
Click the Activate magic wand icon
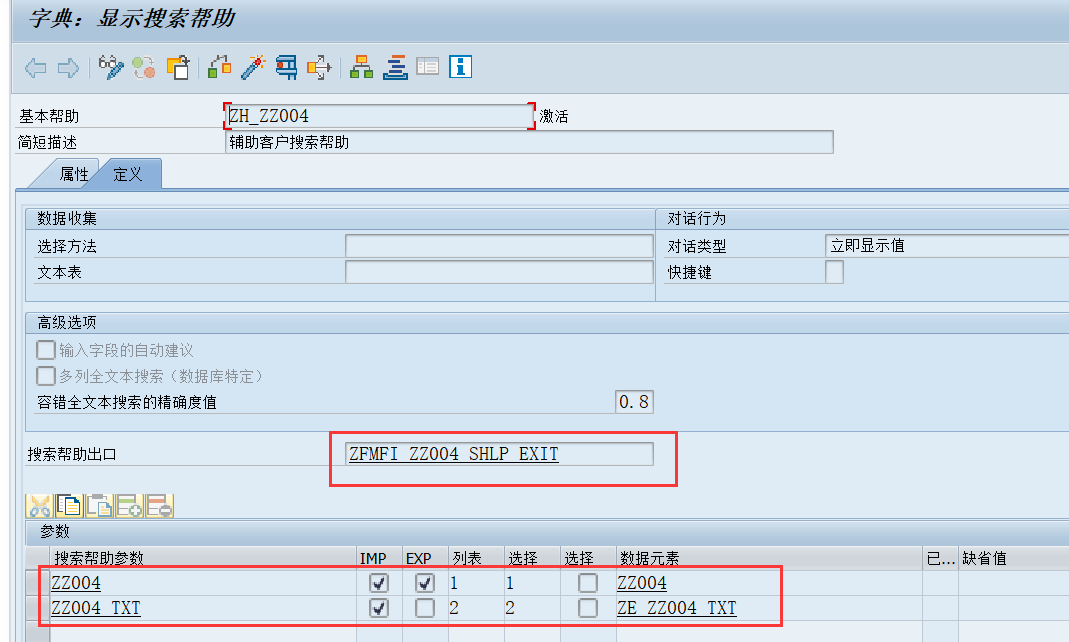(x=250, y=67)
